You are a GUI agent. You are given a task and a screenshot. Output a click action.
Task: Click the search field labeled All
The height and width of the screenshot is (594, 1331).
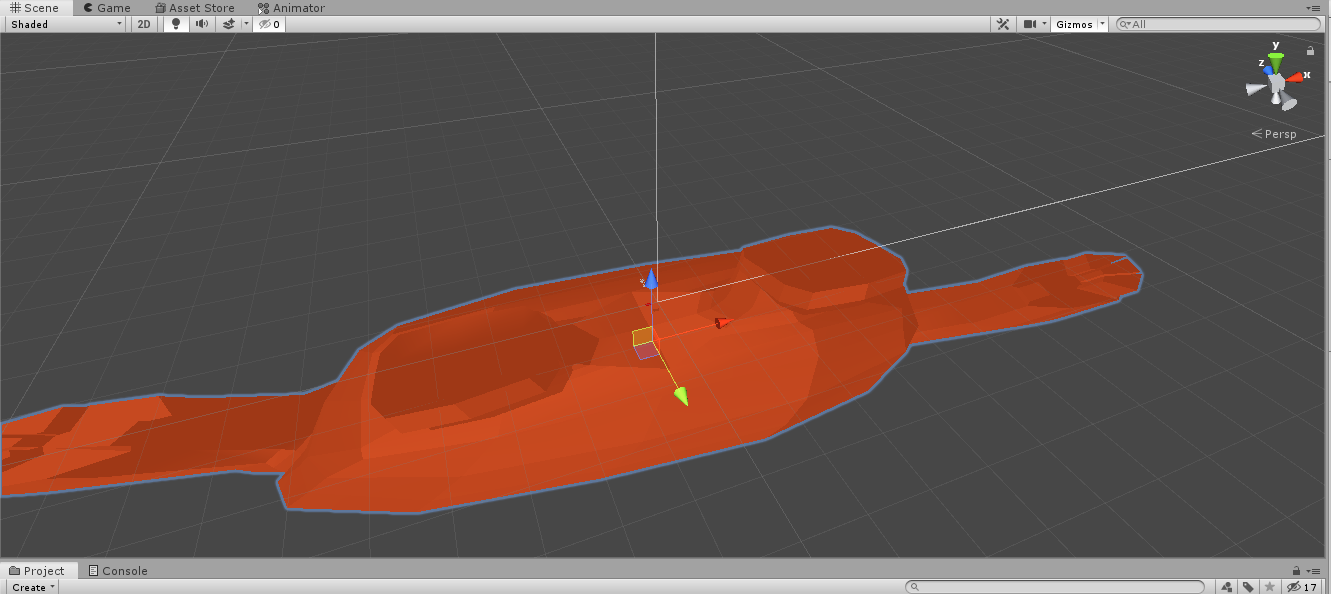pyautogui.click(x=1218, y=23)
